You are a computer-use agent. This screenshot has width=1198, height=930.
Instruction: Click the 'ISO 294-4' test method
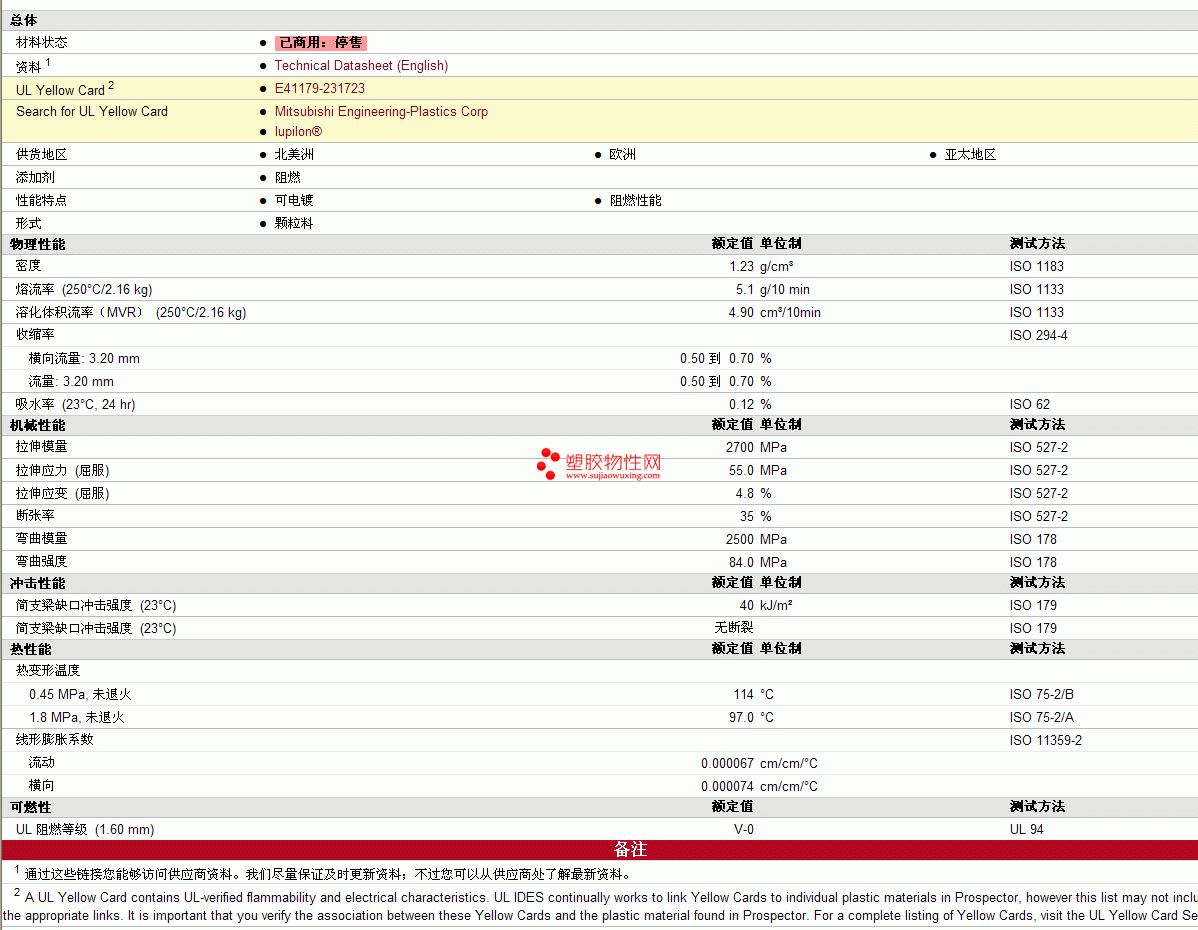tap(1038, 335)
